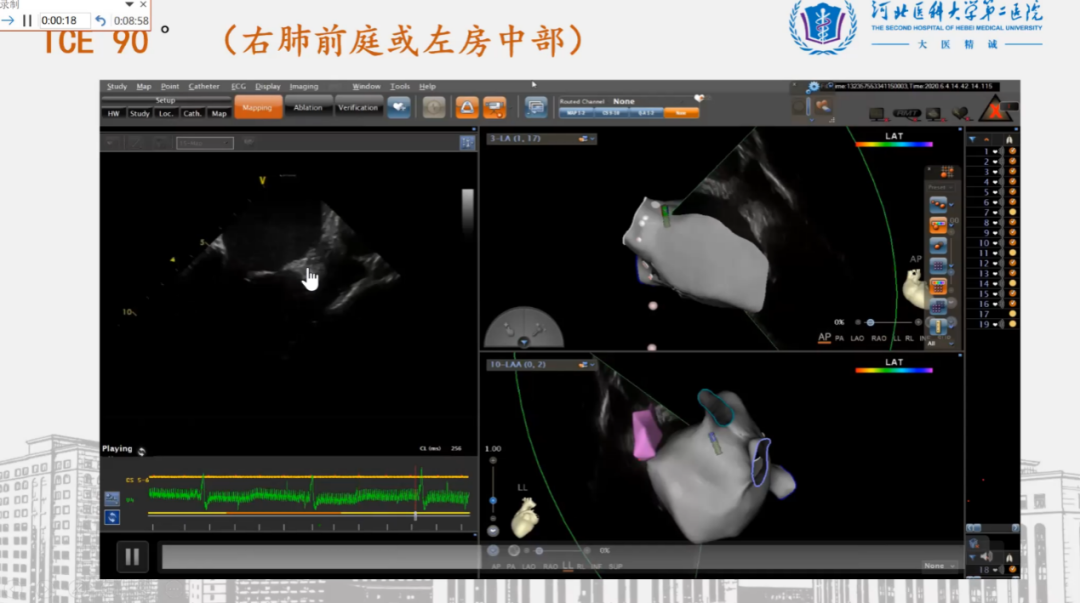Click the blue layout icon above ultrasound view
1080x603 pixels.
point(466,142)
